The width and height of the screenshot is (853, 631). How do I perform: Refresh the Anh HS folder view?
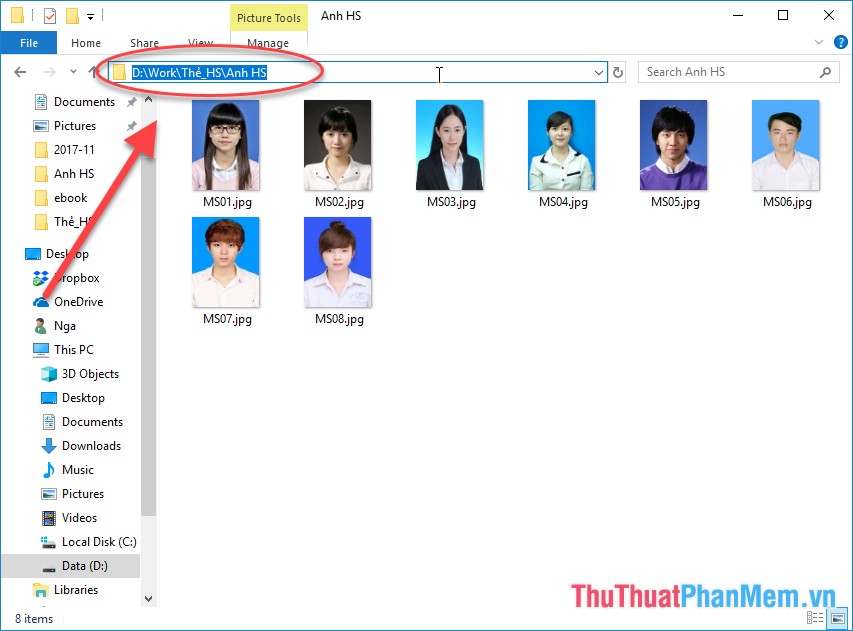[x=618, y=72]
